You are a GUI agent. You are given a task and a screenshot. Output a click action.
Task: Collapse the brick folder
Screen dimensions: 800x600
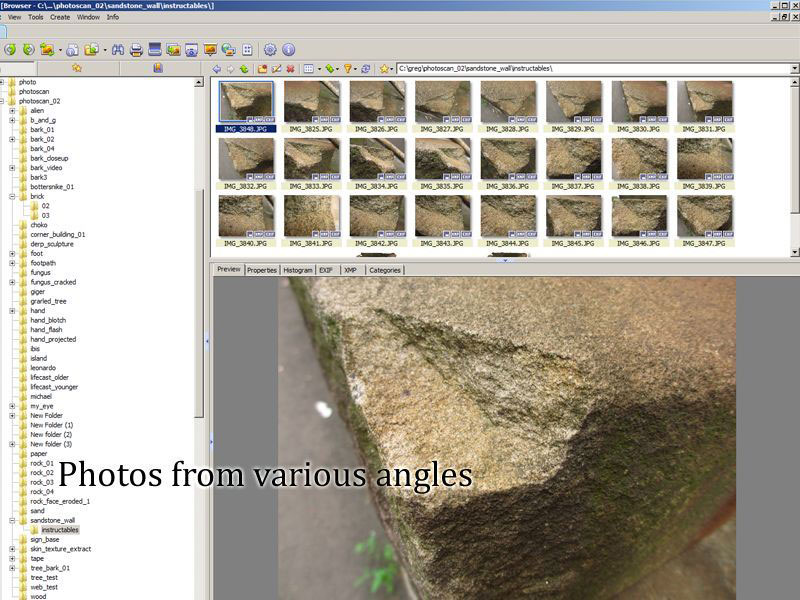(x=12, y=197)
